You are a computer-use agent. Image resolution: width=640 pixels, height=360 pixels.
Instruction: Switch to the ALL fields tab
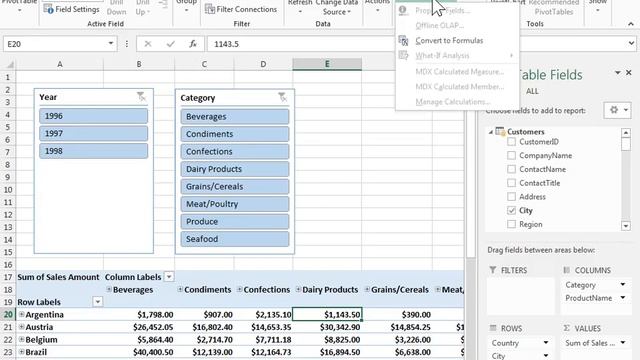point(532,91)
